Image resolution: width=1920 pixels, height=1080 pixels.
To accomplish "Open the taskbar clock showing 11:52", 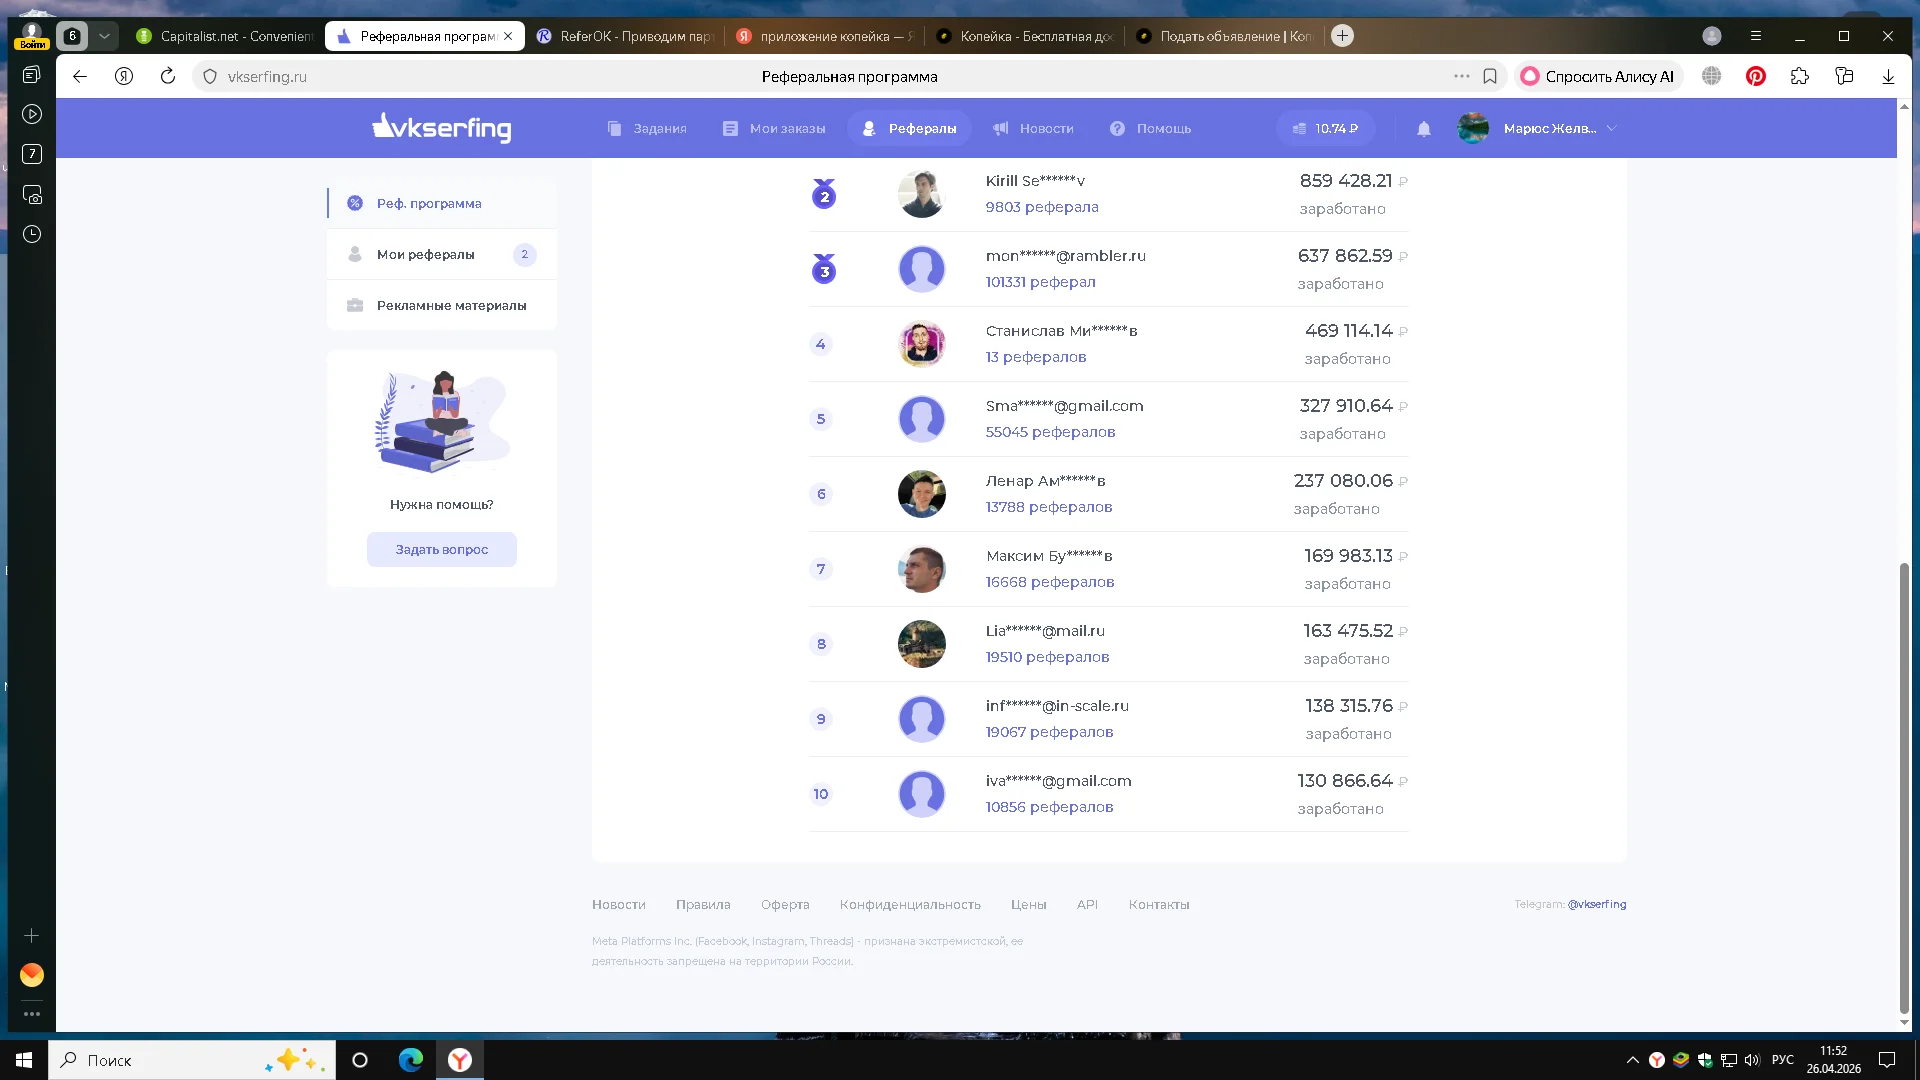I will coord(1833,1060).
